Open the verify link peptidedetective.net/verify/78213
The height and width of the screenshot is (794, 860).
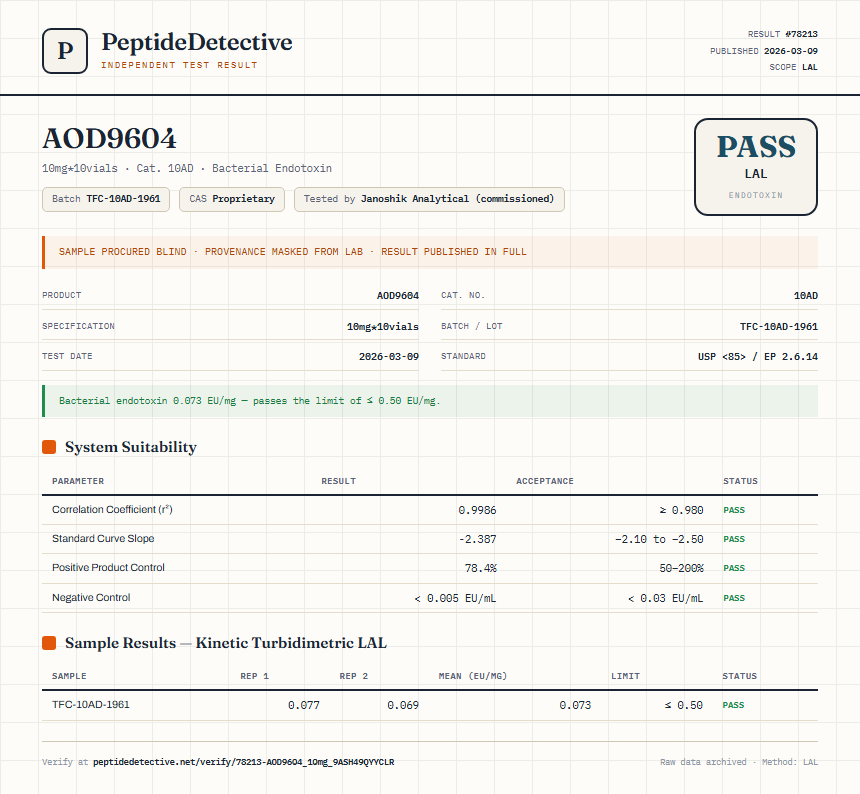click(244, 762)
